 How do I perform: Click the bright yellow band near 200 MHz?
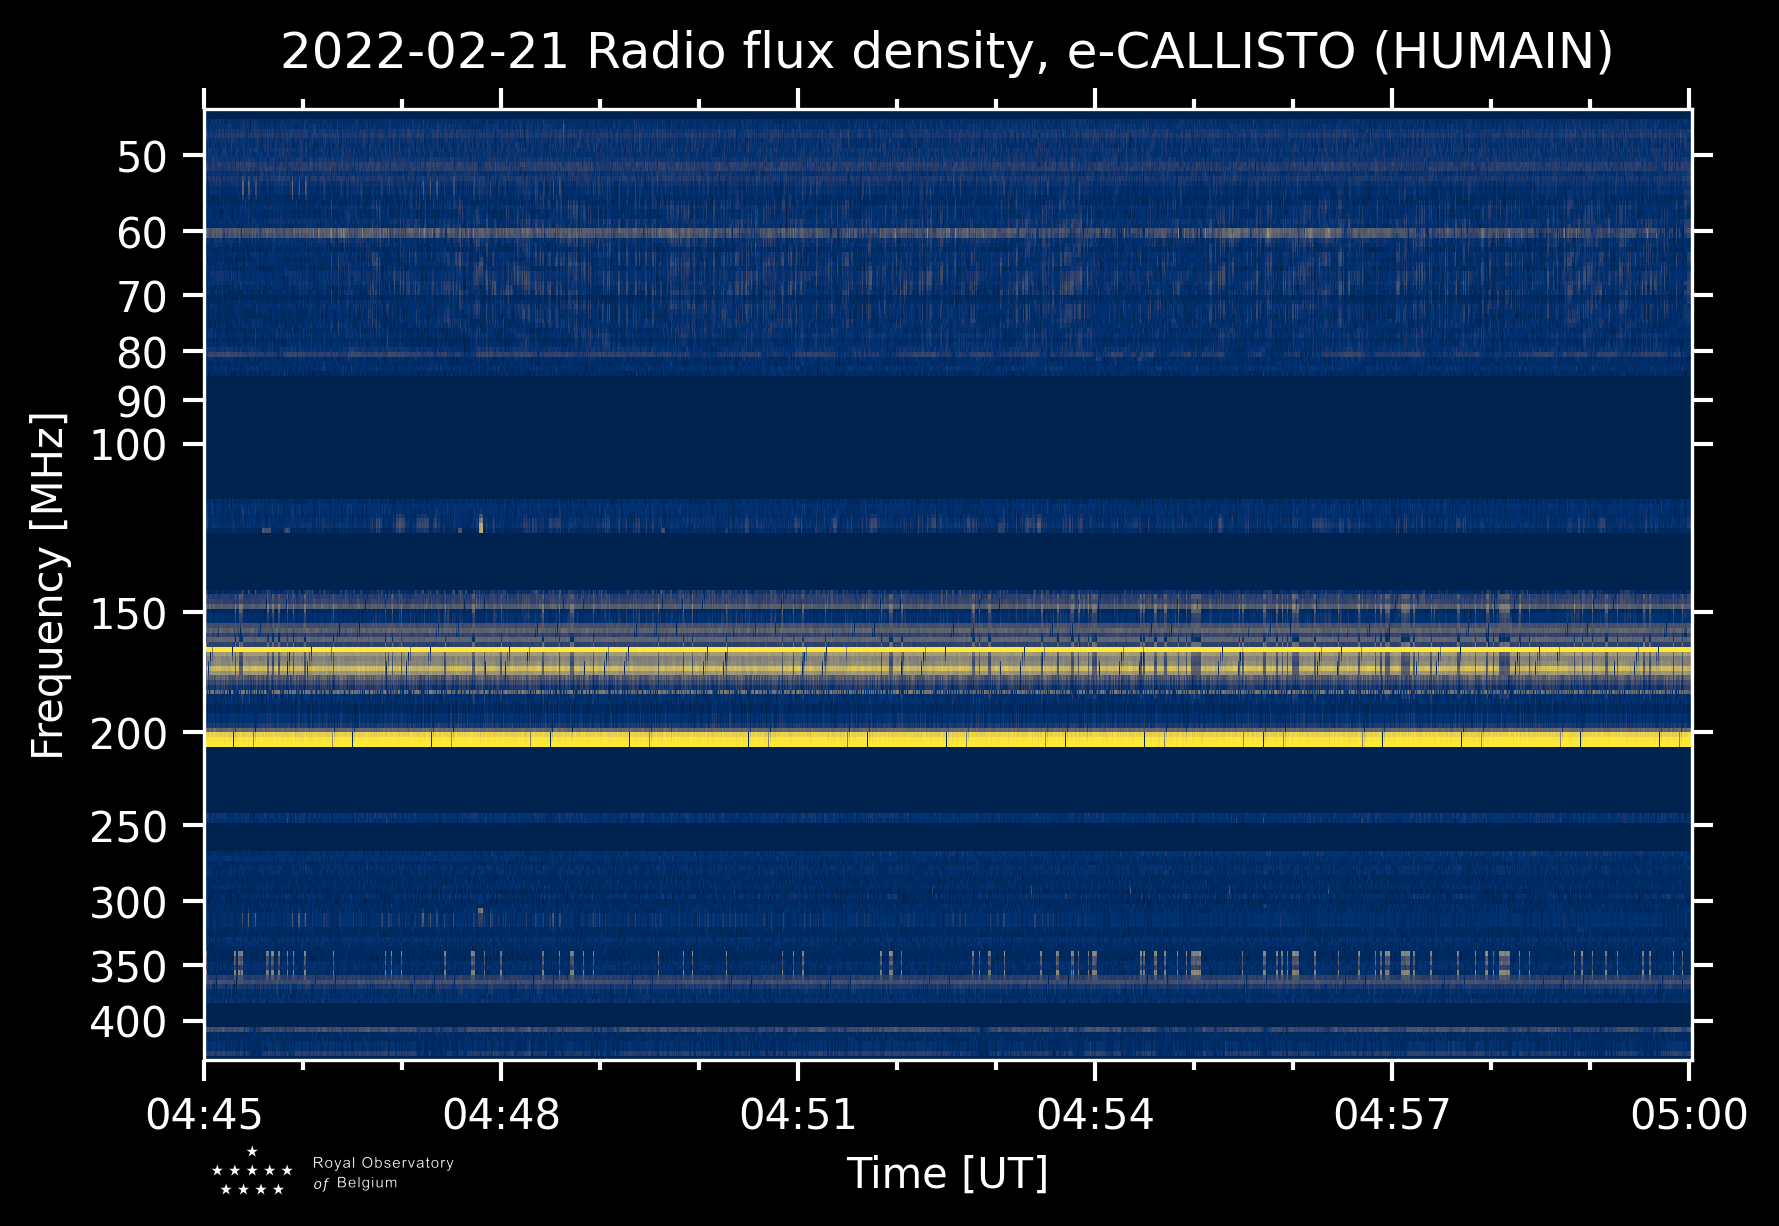click(x=946, y=739)
